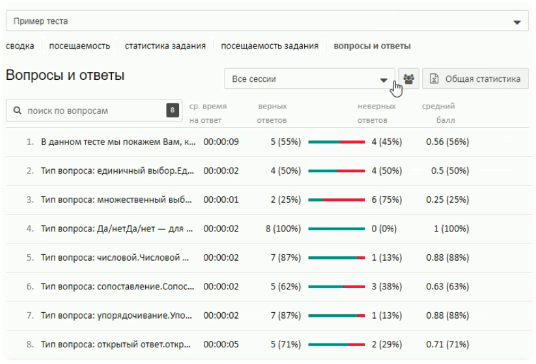
Task: Click average score '0.63 (63%)' in row 6
Action: coord(447,286)
